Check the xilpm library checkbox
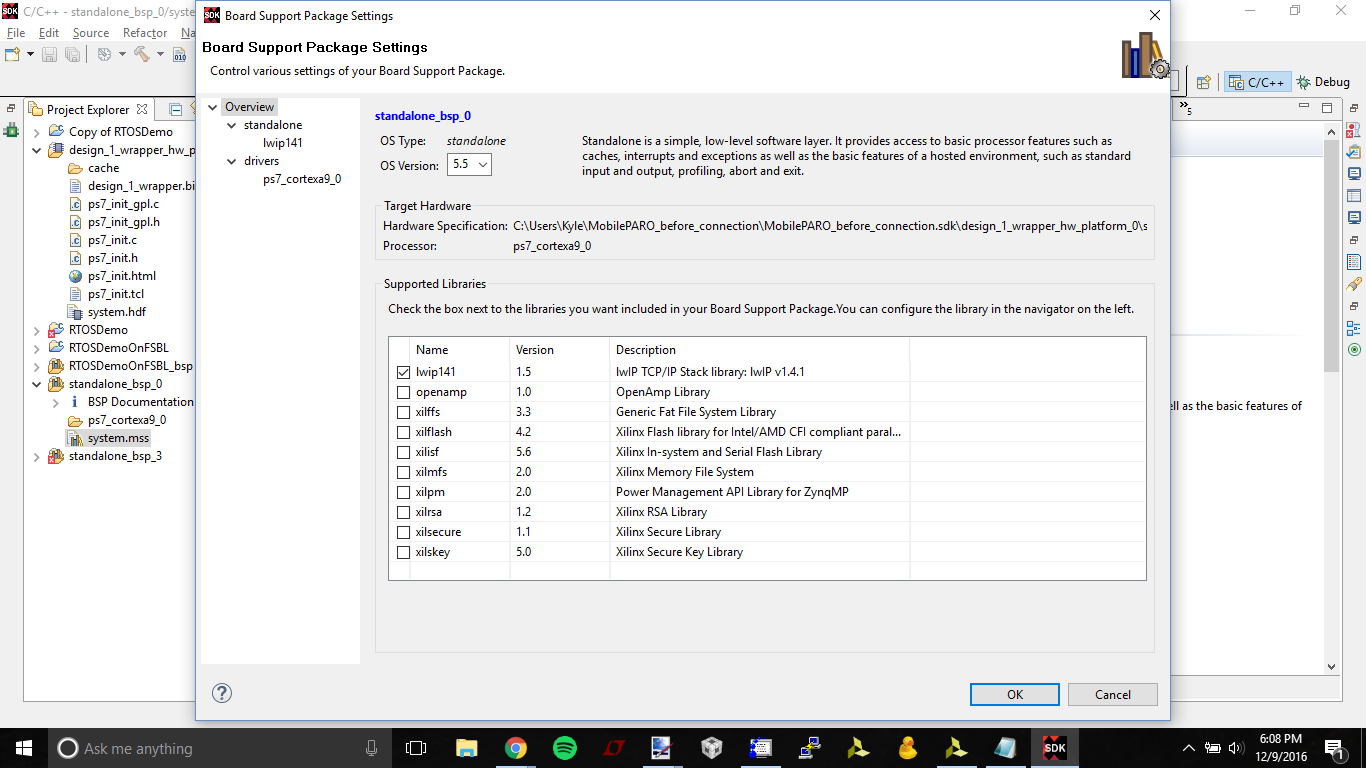The image size is (1366, 768). tap(404, 492)
